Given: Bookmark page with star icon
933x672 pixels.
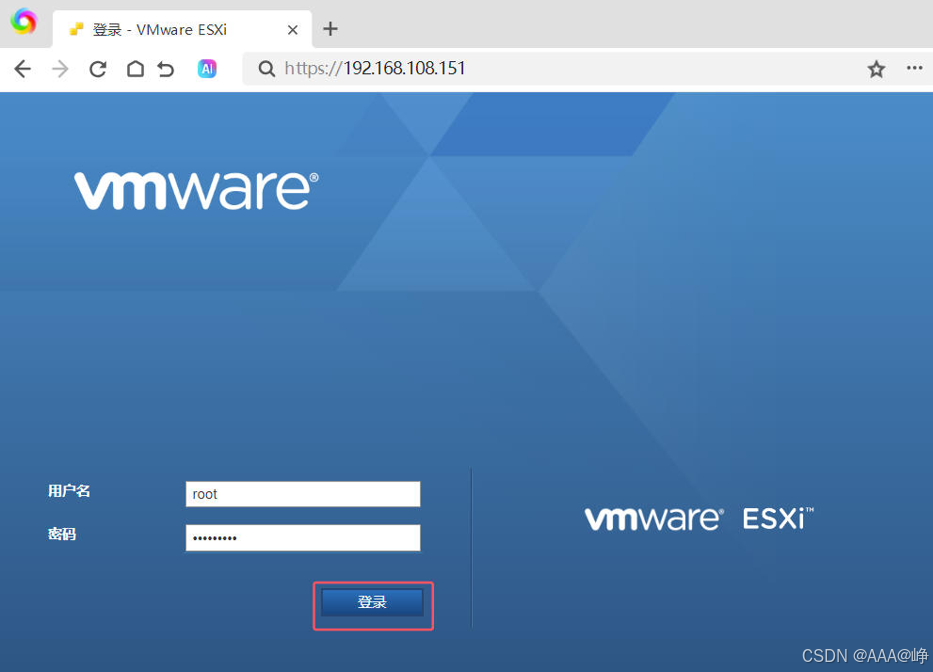Looking at the screenshot, I should coord(876,69).
